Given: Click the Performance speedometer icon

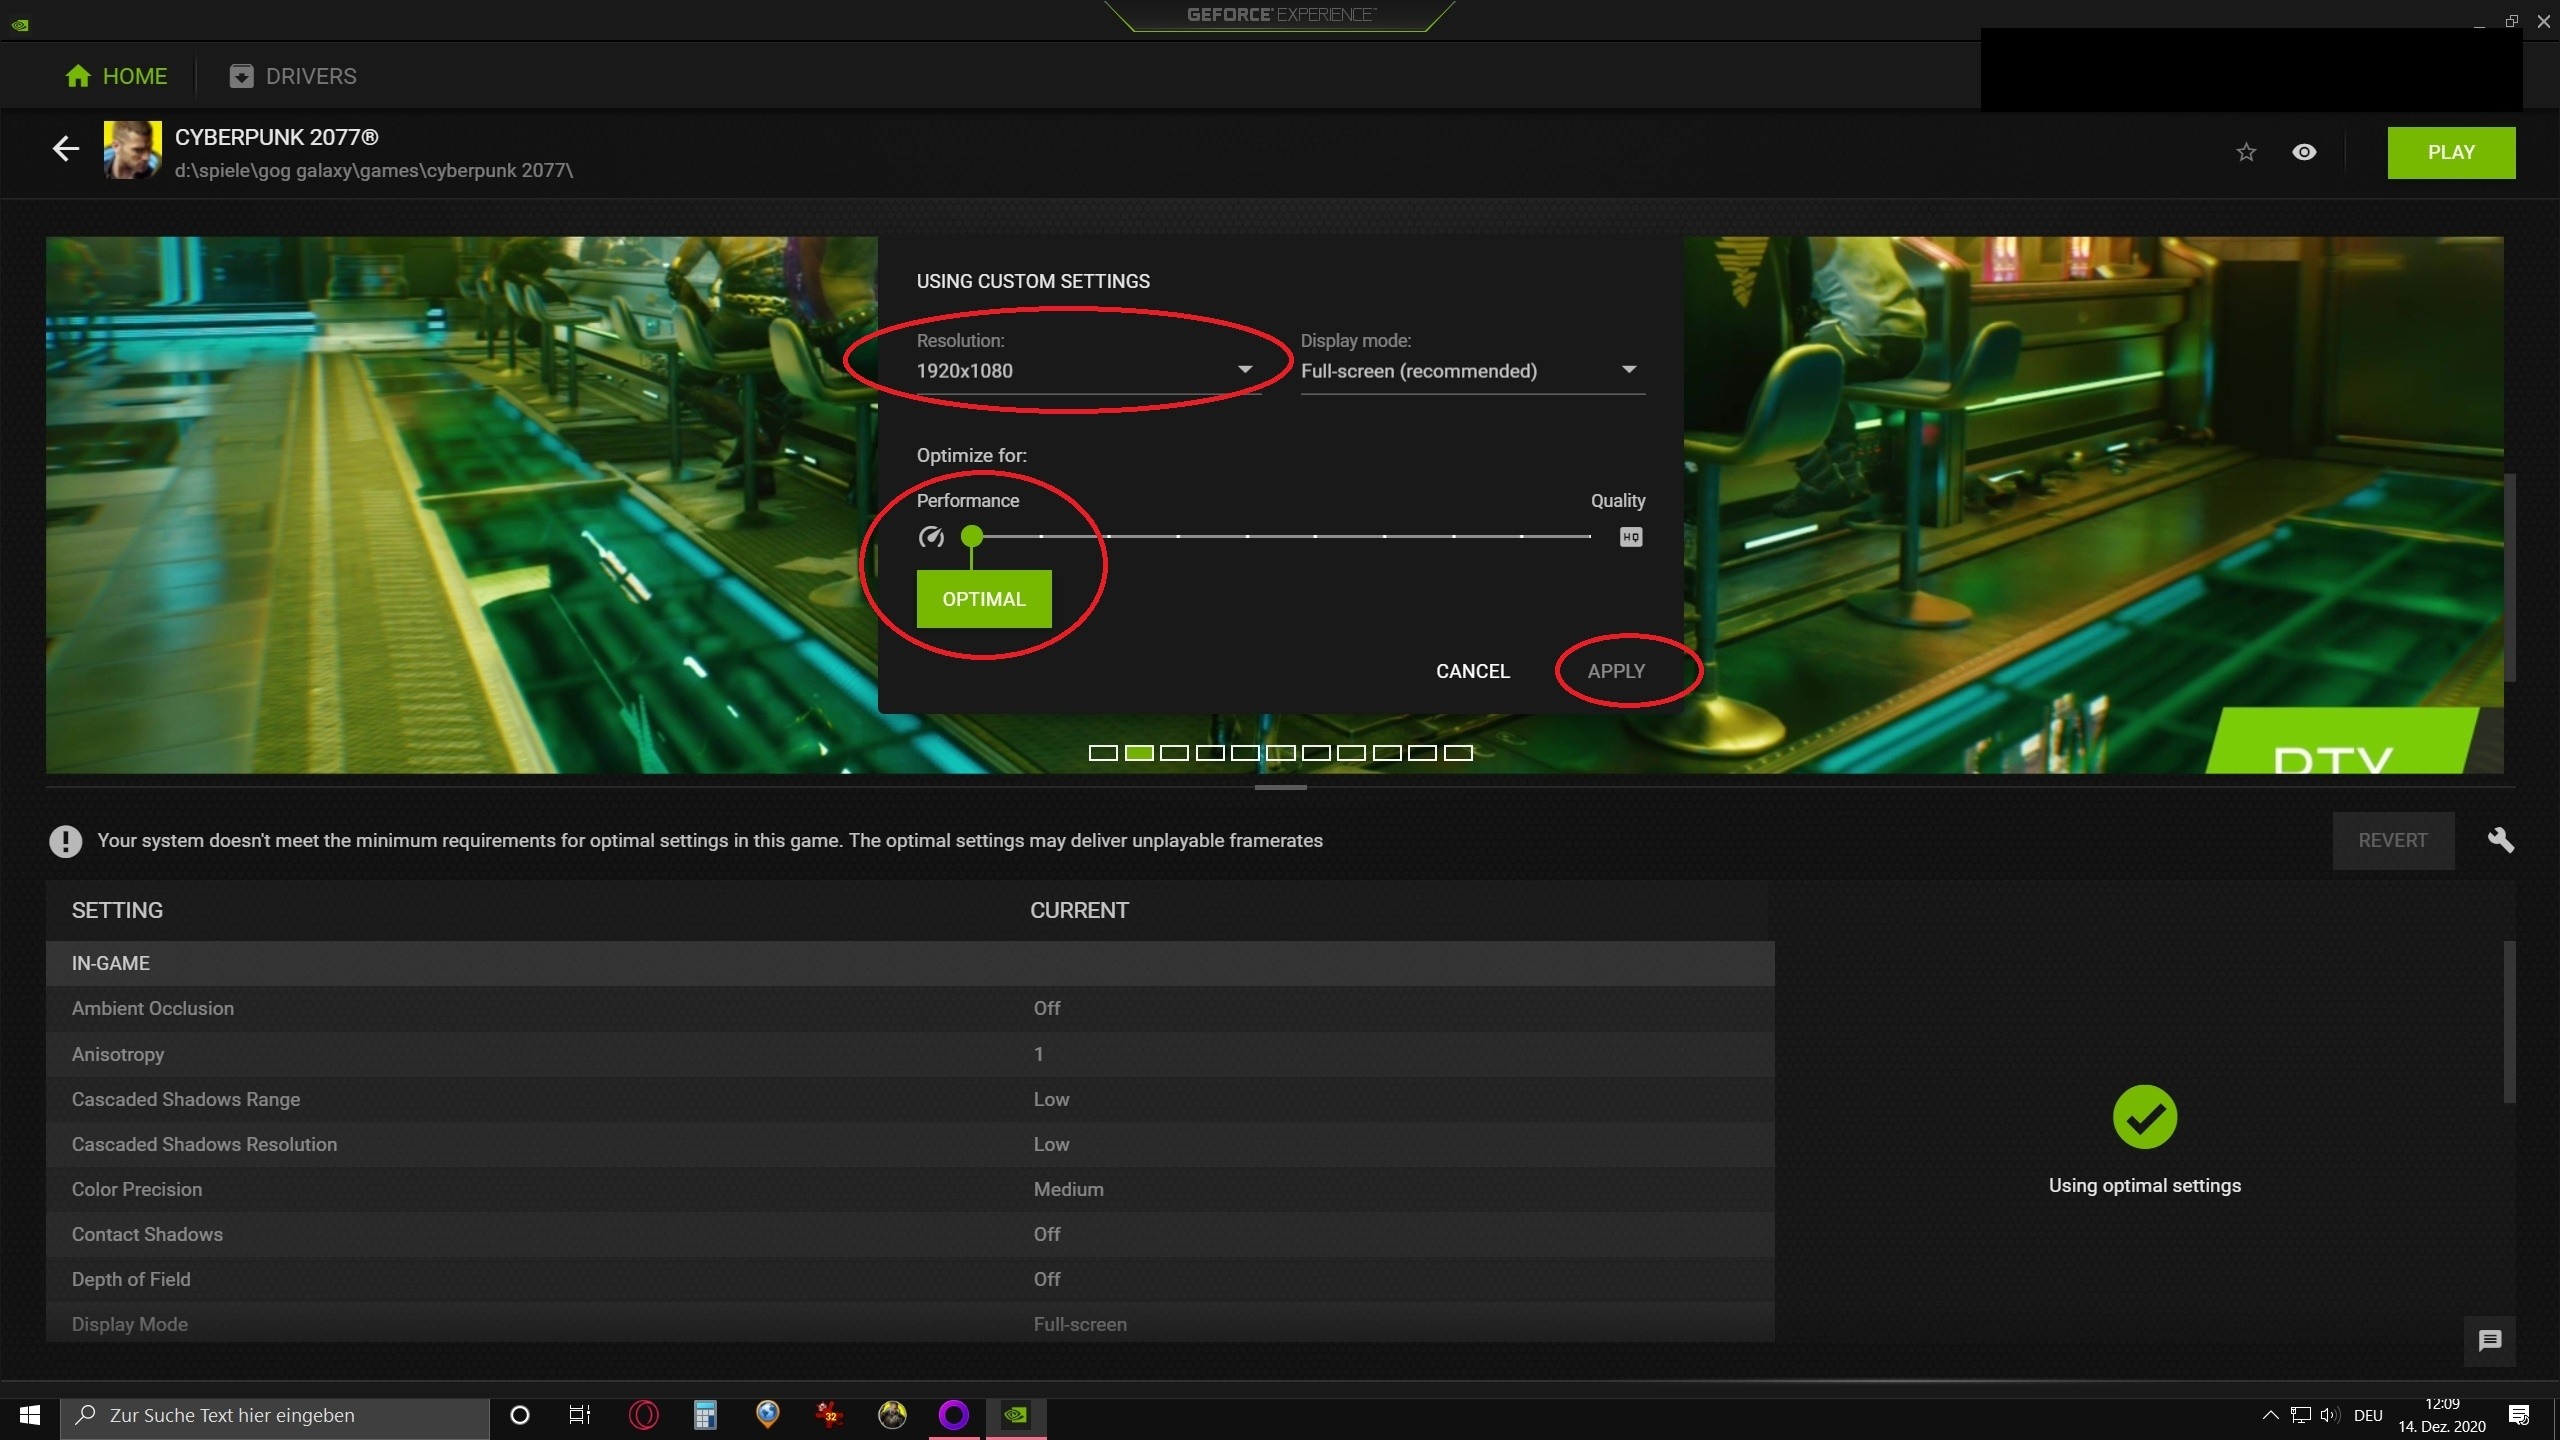Looking at the screenshot, I should (931, 537).
